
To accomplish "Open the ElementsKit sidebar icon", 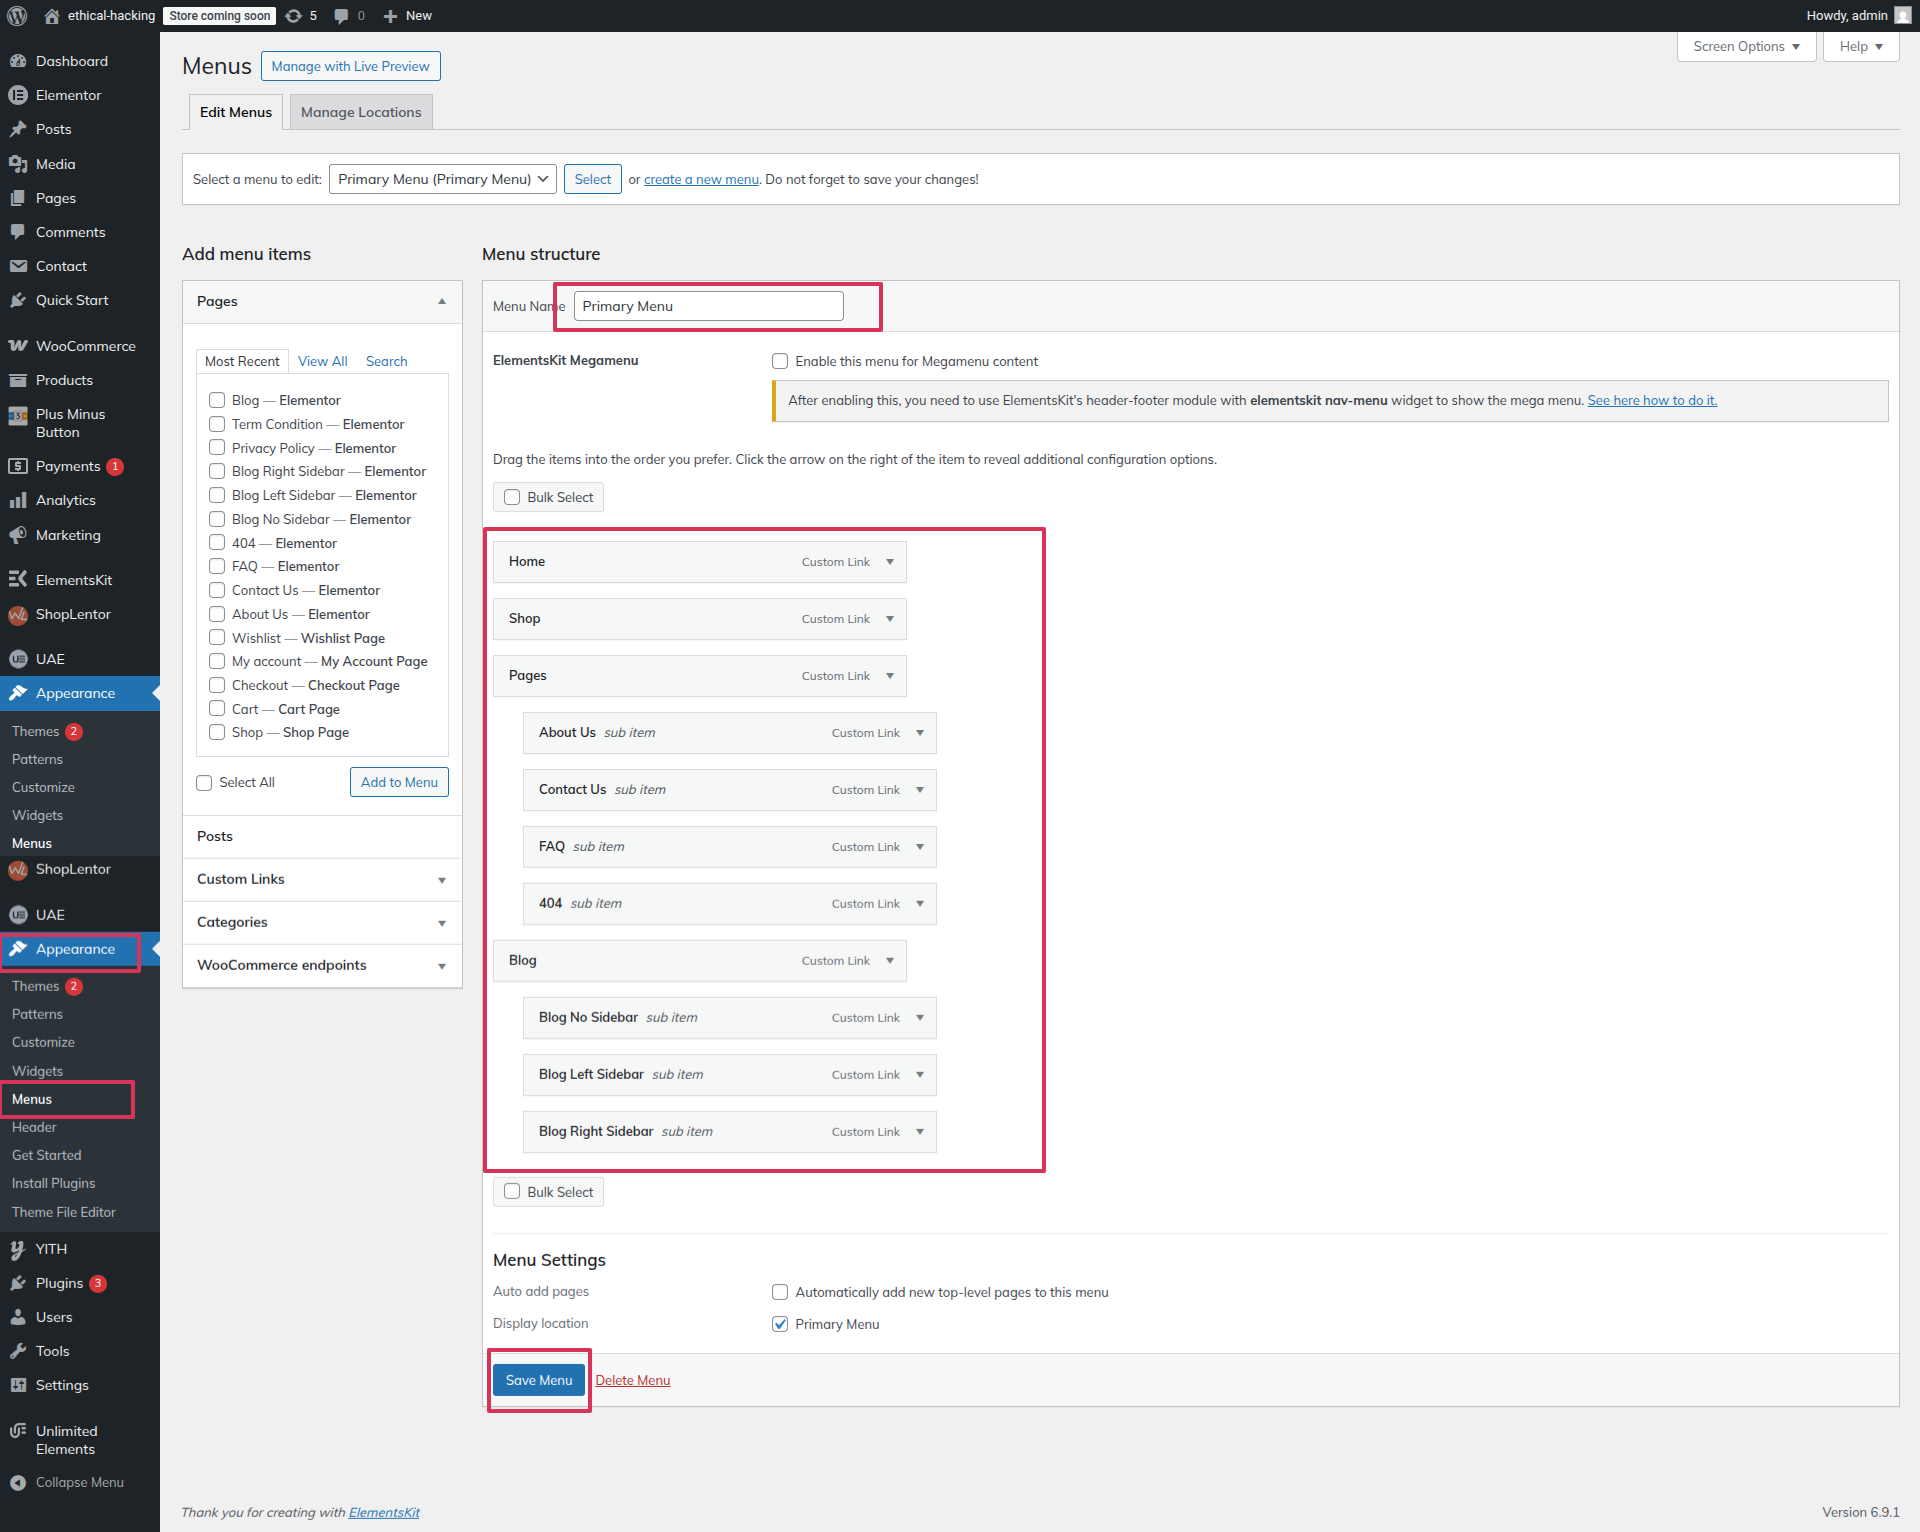I will (18, 580).
